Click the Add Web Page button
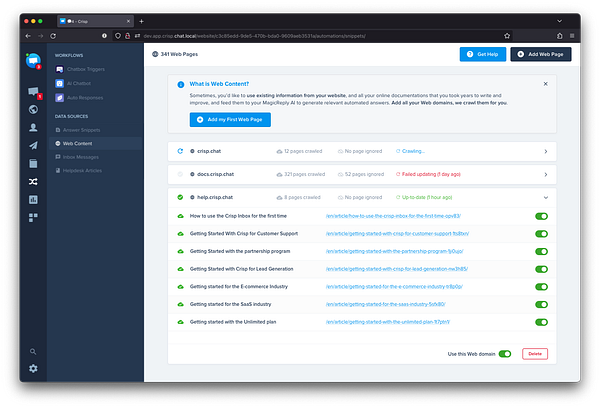The width and height of the screenshot is (600, 408). point(541,54)
